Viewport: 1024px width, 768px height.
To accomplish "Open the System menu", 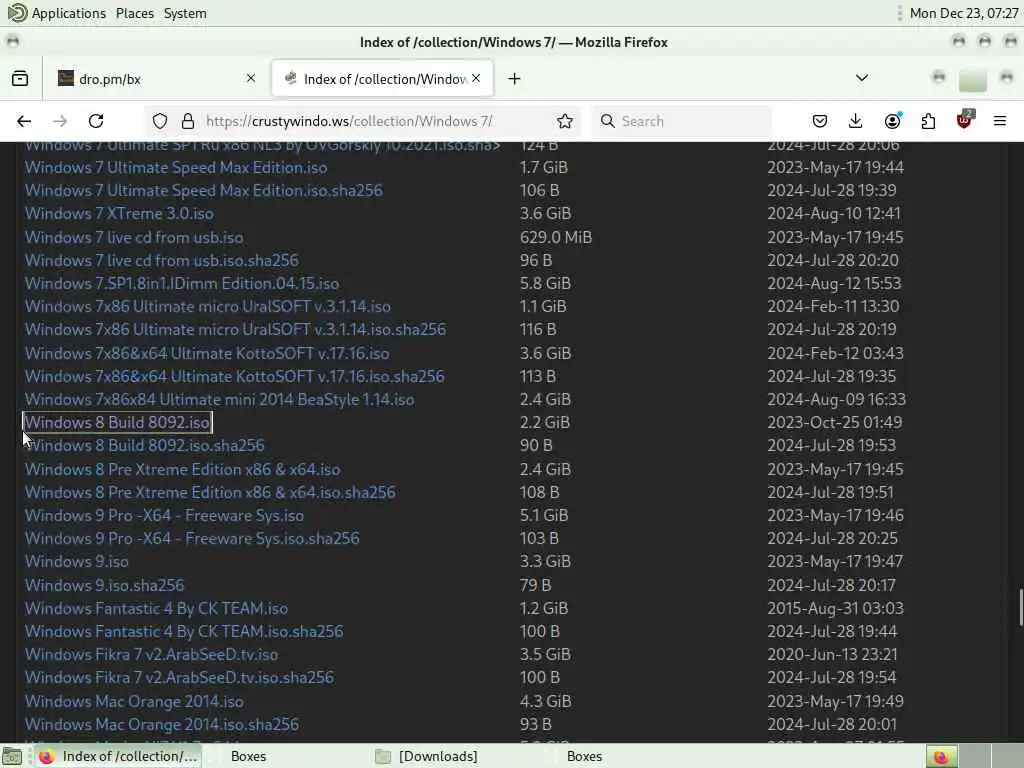I will click(185, 13).
